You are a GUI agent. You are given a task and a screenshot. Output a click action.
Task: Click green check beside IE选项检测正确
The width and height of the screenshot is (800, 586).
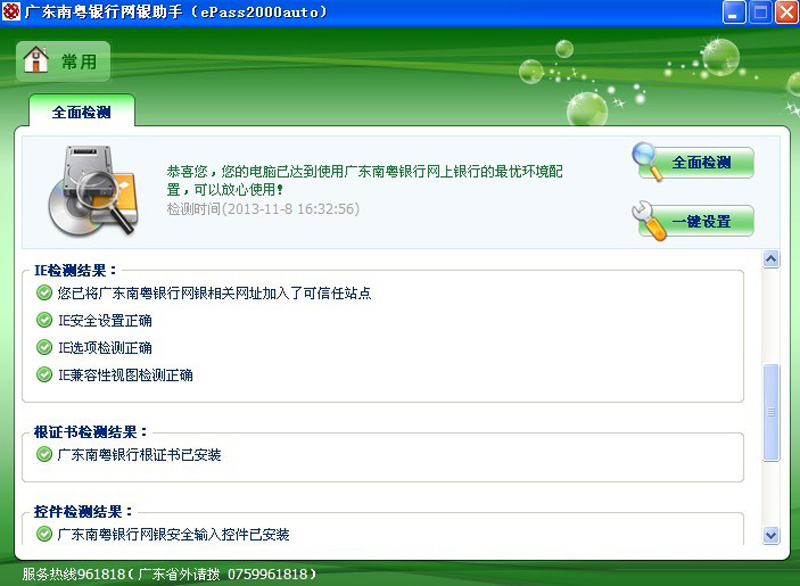[44, 347]
